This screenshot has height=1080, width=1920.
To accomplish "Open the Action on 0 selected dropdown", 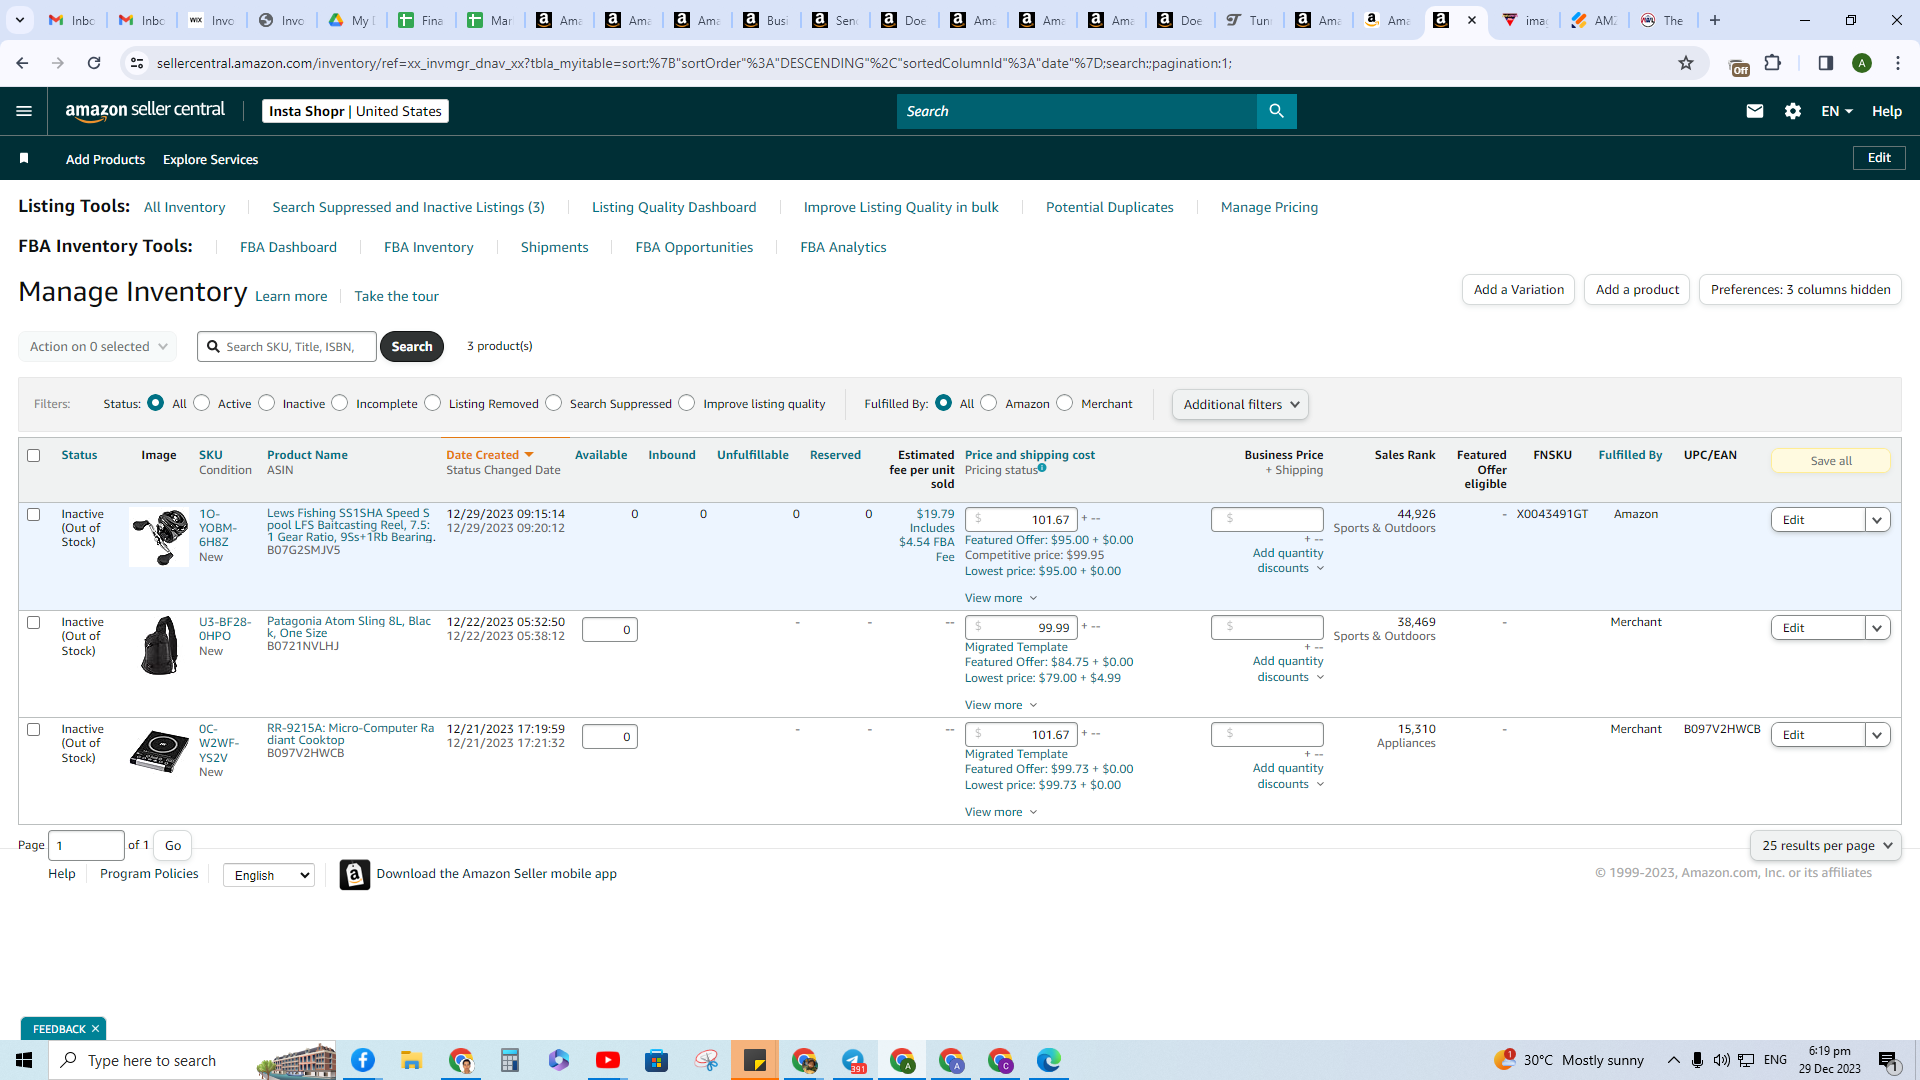I will coord(98,347).
